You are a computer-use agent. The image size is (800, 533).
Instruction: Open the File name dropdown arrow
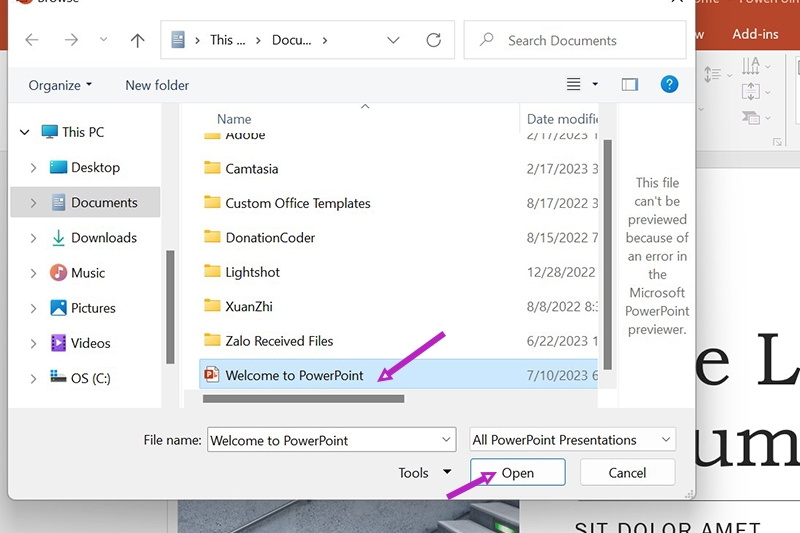446,440
